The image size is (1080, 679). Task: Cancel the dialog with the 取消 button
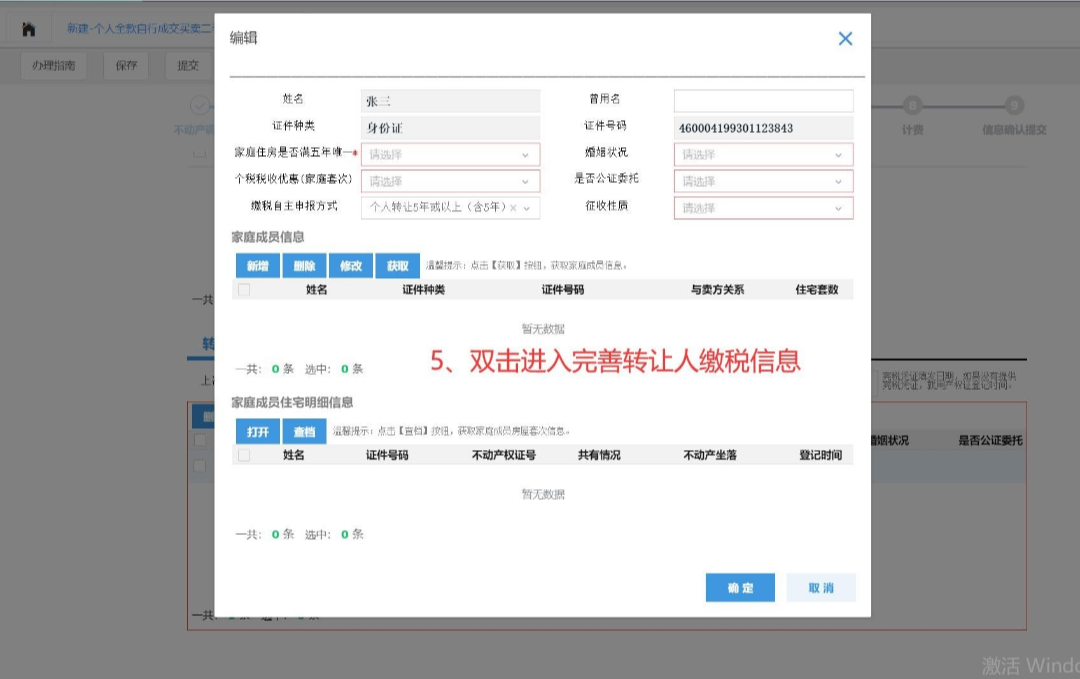(820, 588)
